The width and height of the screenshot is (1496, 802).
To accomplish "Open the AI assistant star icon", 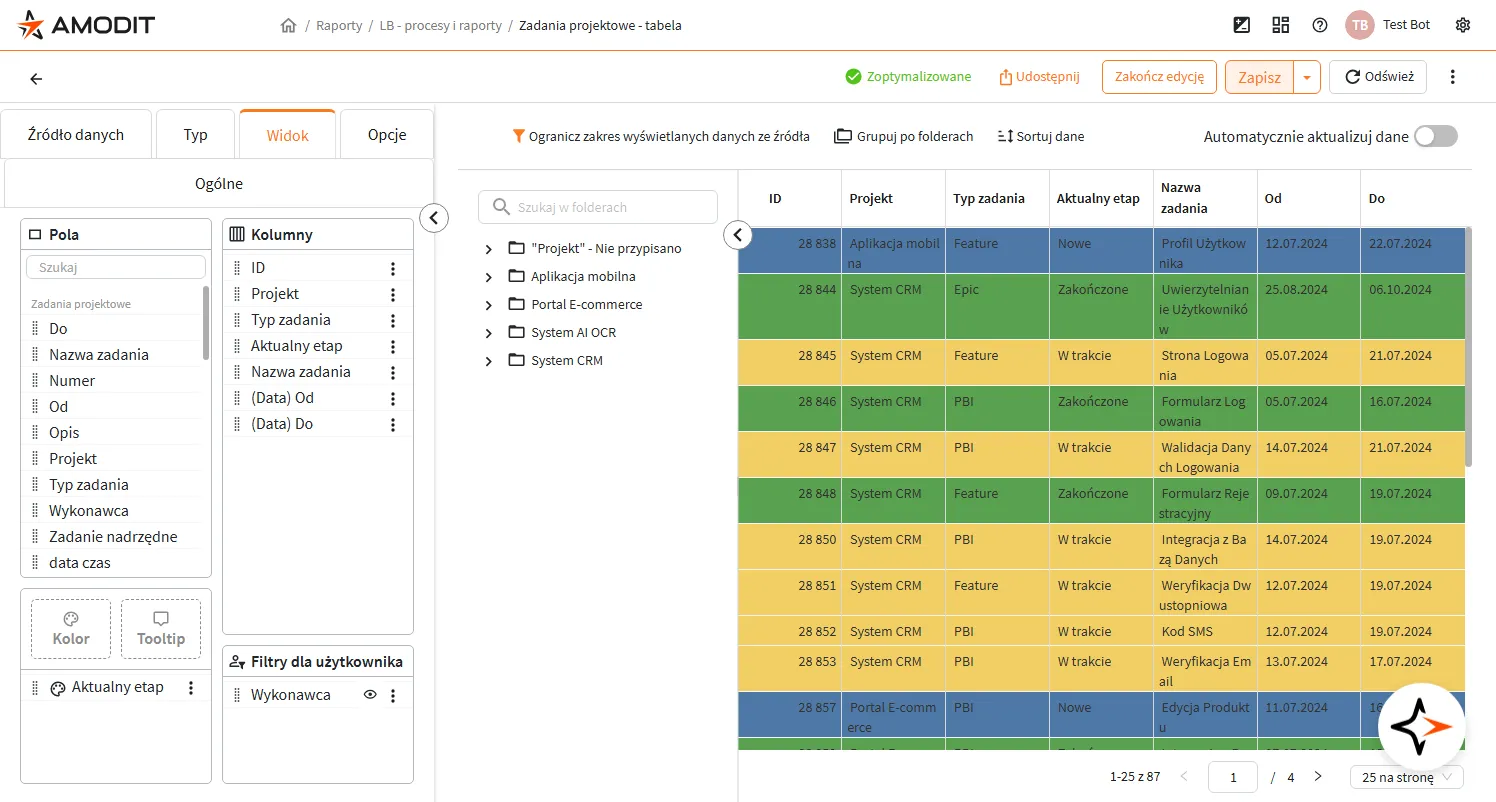I will [1421, 726].
